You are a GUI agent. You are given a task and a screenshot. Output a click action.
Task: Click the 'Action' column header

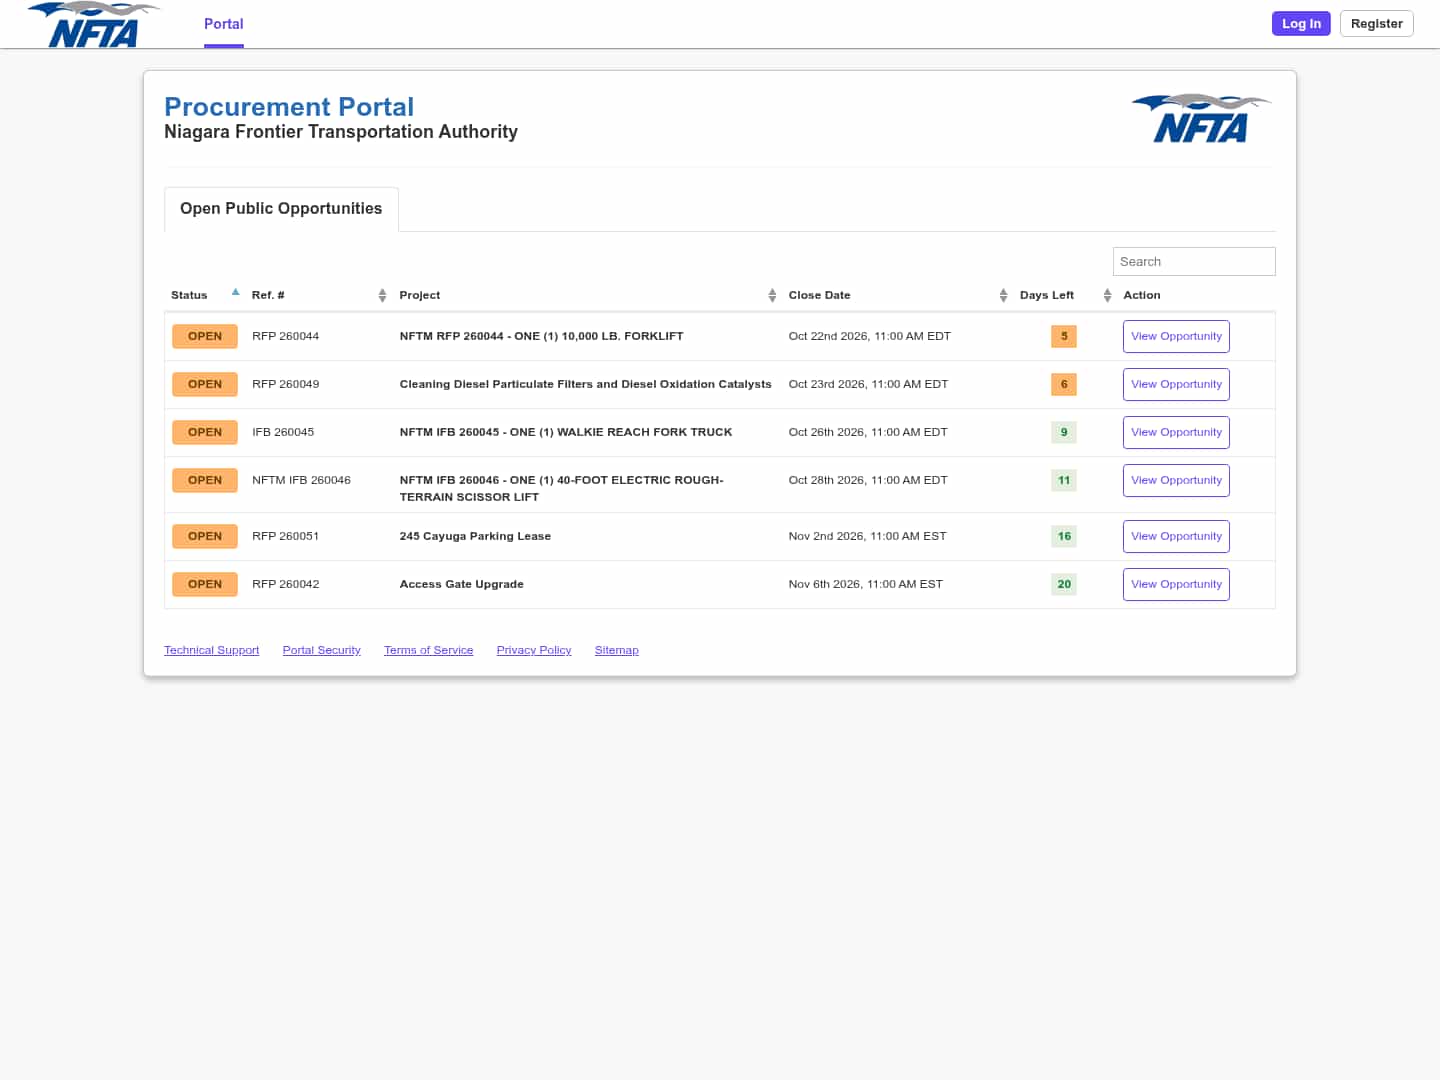click(x=1142, y=295)
